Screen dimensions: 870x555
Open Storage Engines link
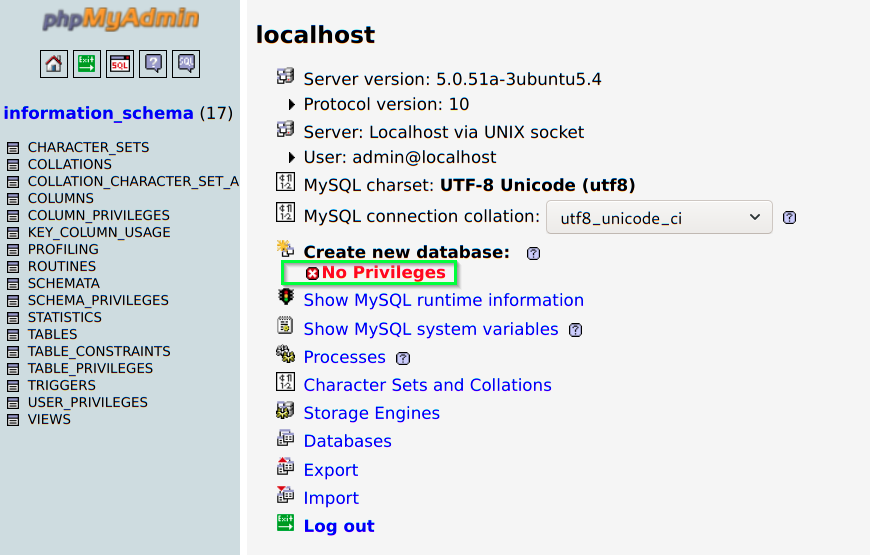372,413
